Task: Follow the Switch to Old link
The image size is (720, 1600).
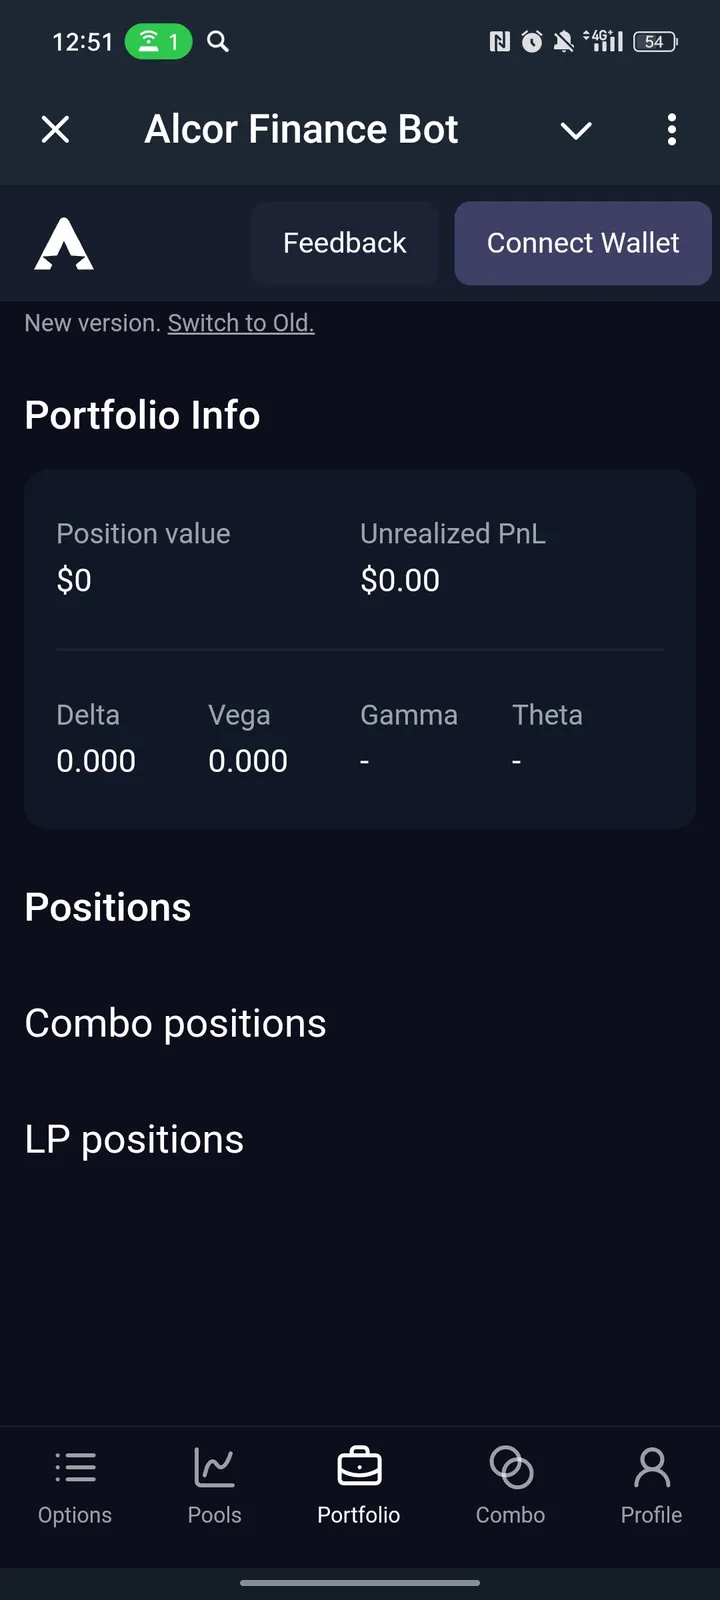Action: tap(241, 323)
